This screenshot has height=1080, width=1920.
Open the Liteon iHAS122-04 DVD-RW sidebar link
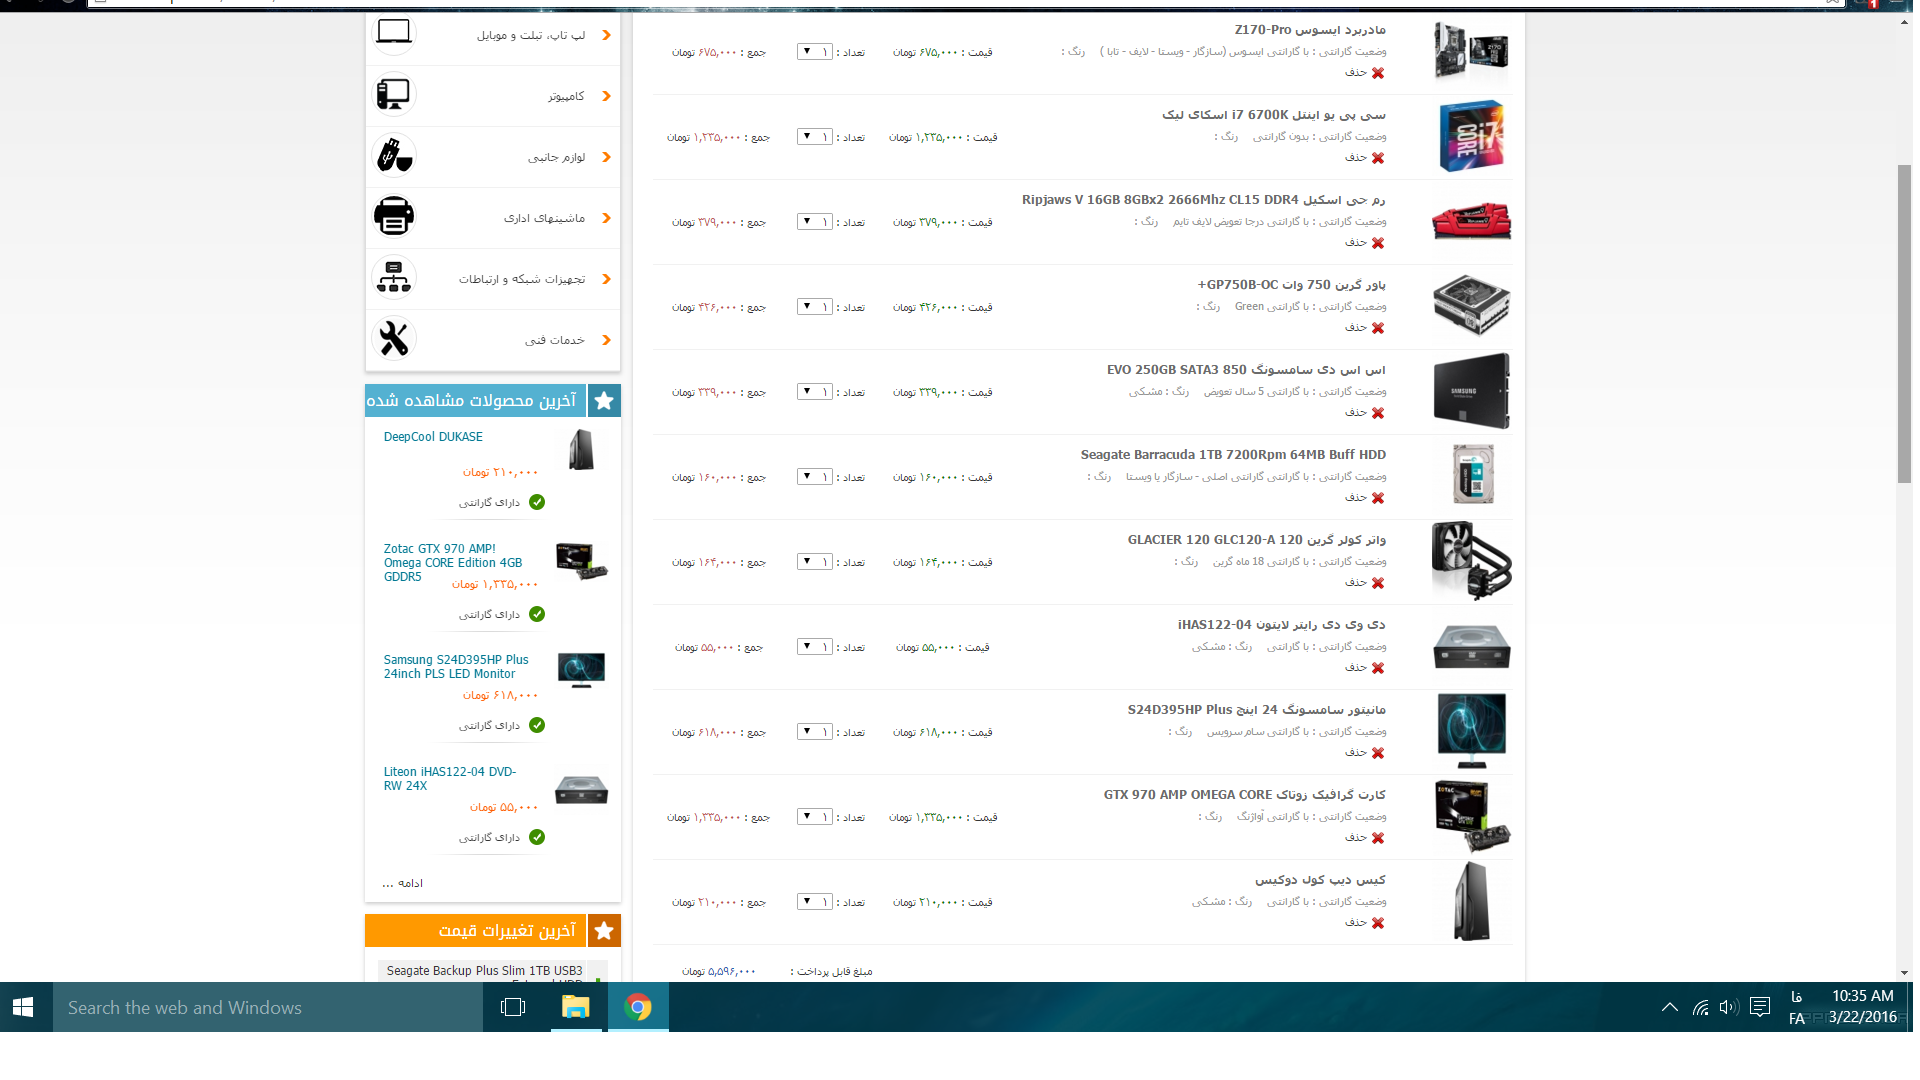[x=450, y=779]
